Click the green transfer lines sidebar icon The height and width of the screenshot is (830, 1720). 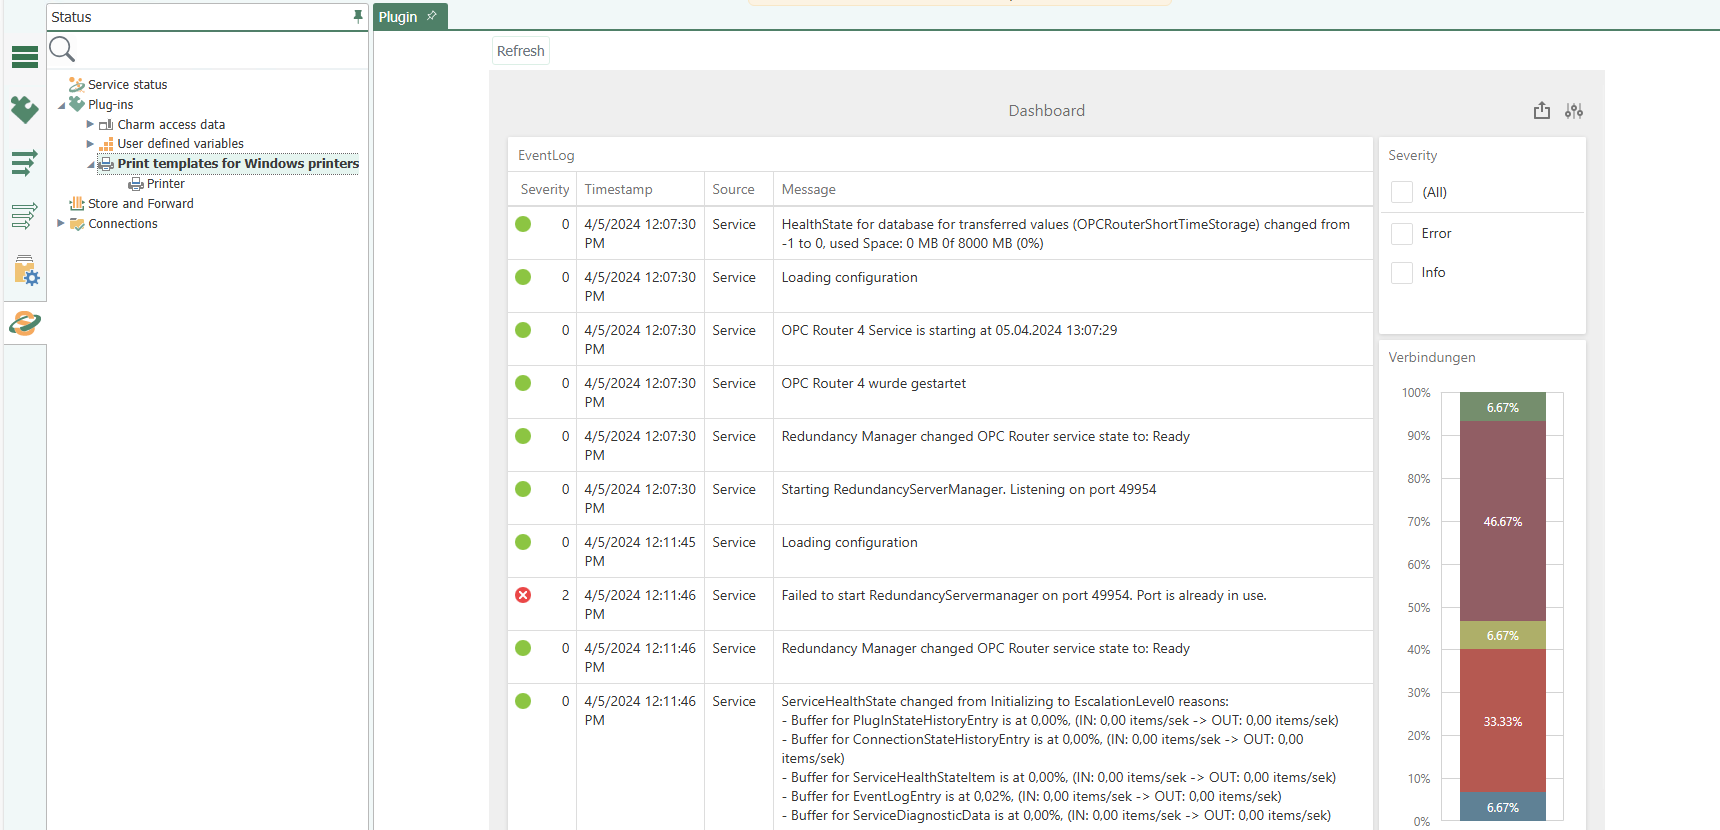(x=25, y=162)
